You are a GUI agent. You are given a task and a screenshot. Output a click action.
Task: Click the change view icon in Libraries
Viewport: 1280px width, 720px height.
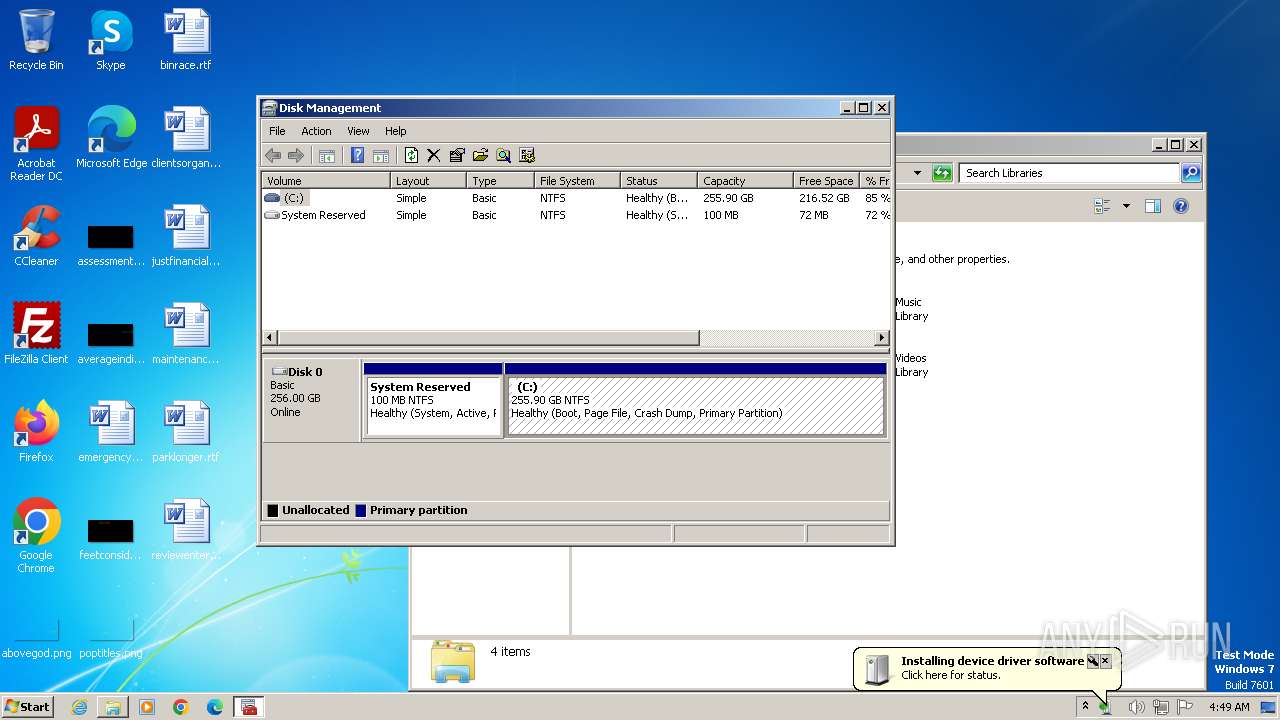coord(1103,206)
